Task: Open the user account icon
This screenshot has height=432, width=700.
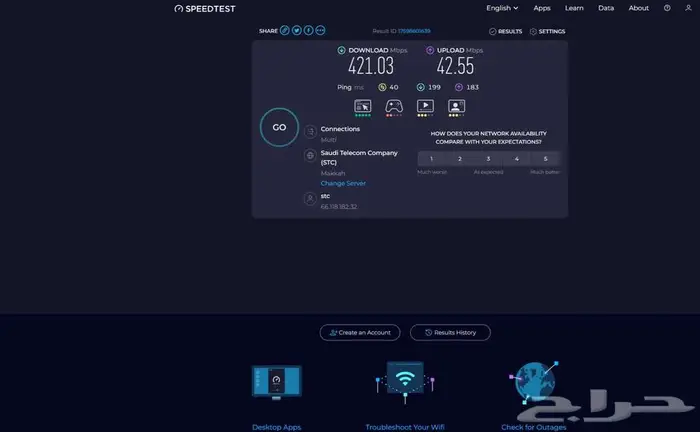Action: (x=689, y=8)
